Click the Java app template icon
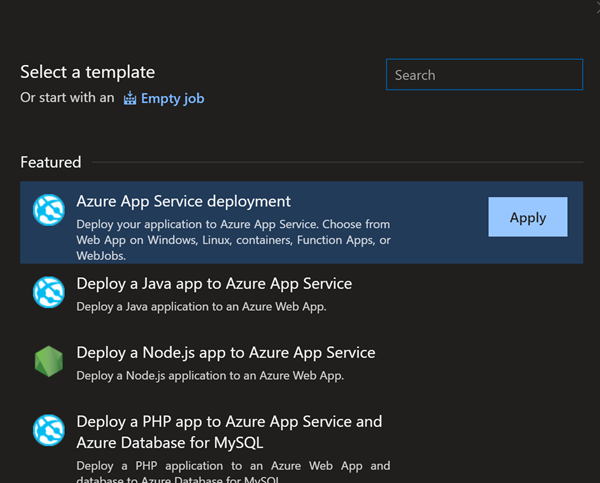The height and width of the screenshot is (483, 600). 48,291
